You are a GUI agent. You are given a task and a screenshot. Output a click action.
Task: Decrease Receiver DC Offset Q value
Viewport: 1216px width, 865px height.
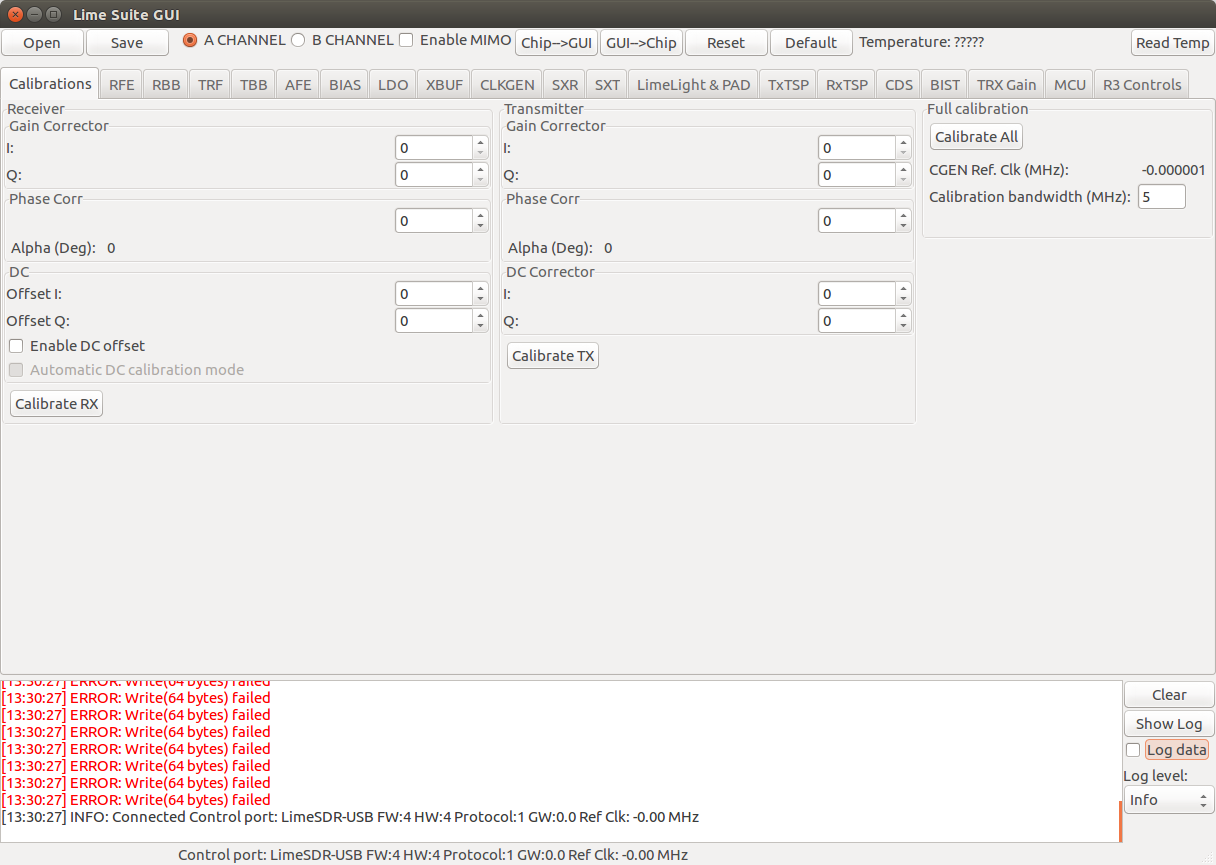coord(481,327)
